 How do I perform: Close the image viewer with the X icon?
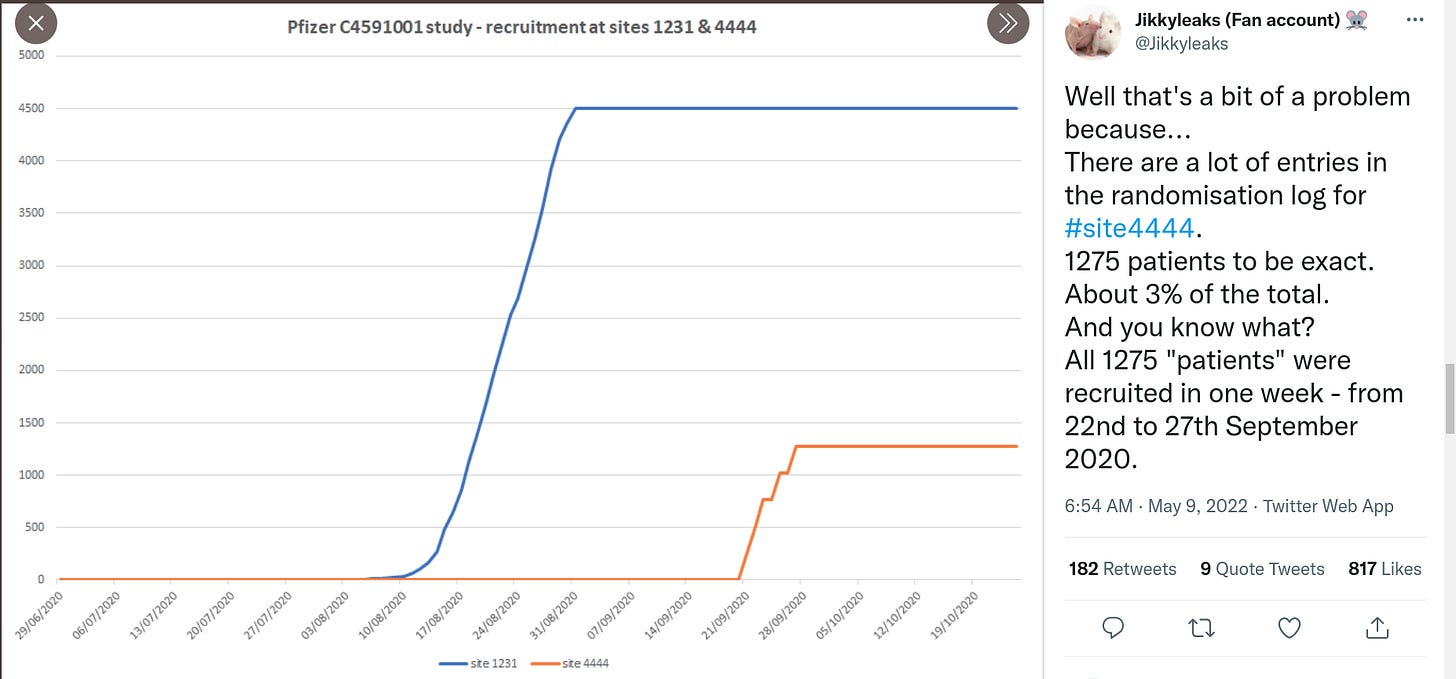(x=36, y=22)
